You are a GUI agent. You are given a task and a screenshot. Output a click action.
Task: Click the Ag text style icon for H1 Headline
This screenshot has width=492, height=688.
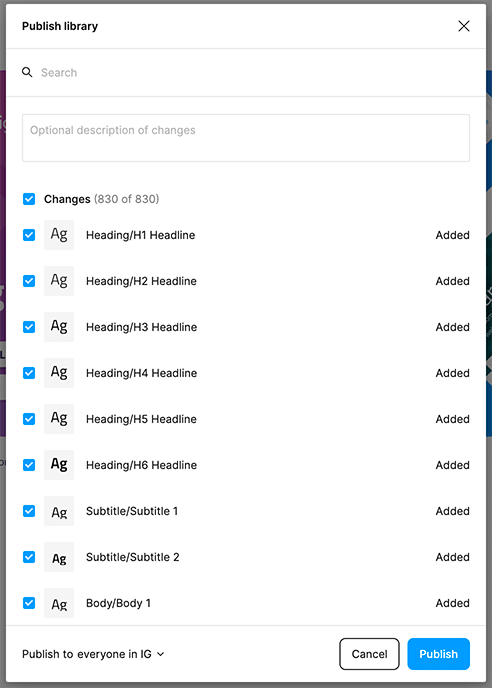[x=59, y=235]
